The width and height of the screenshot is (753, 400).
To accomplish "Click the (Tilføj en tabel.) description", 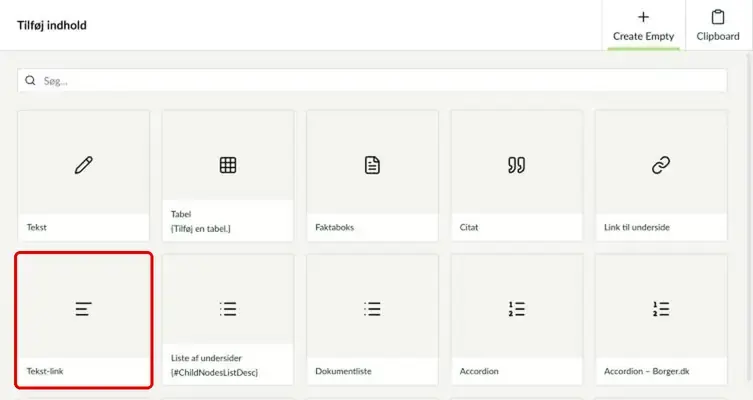I will click(201, 229).
